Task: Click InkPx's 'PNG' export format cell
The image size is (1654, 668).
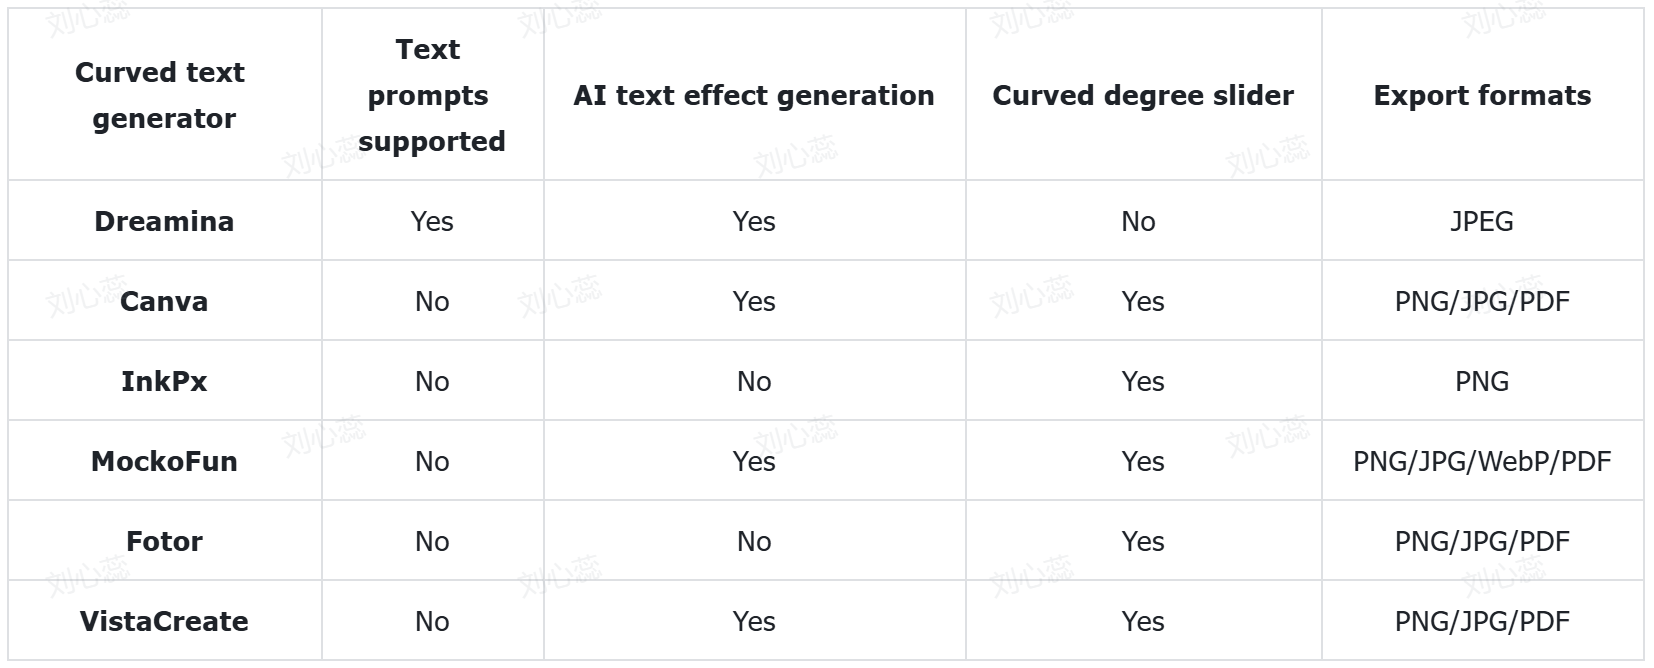Action: (x=1481, y=381)
